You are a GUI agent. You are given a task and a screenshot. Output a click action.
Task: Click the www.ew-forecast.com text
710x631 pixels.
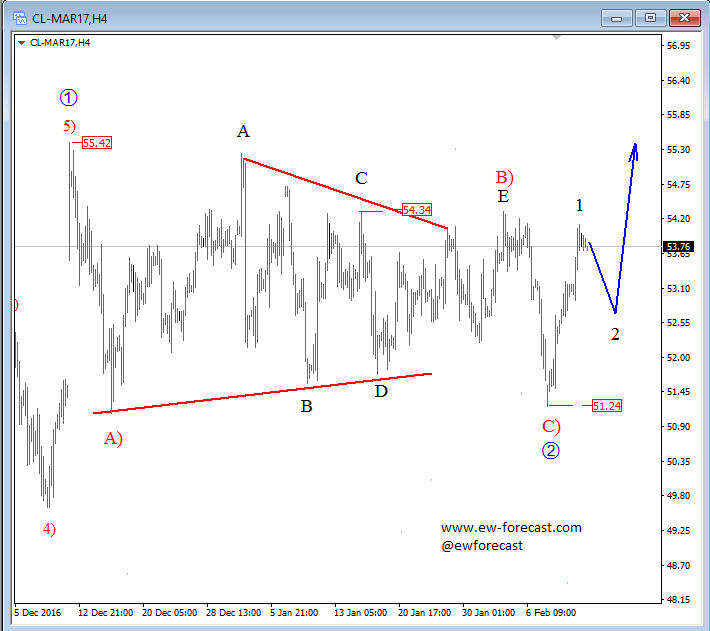511,528
